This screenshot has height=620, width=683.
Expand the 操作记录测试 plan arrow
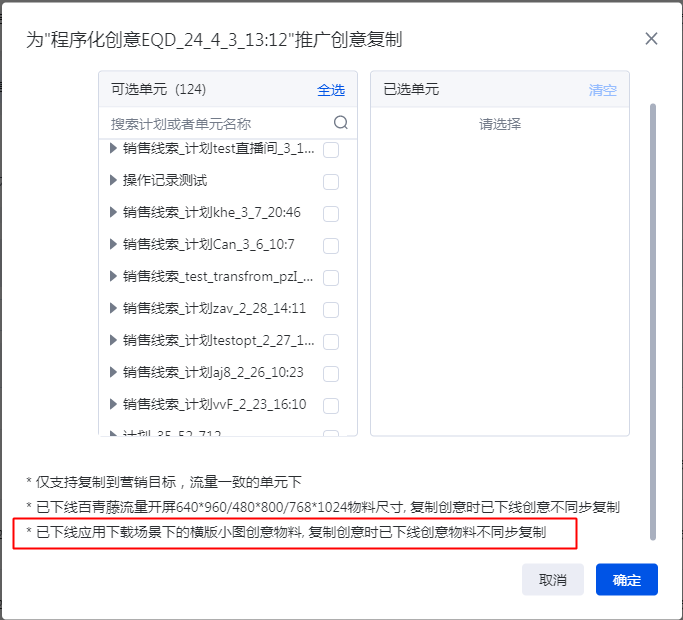(x=113, y=180)
